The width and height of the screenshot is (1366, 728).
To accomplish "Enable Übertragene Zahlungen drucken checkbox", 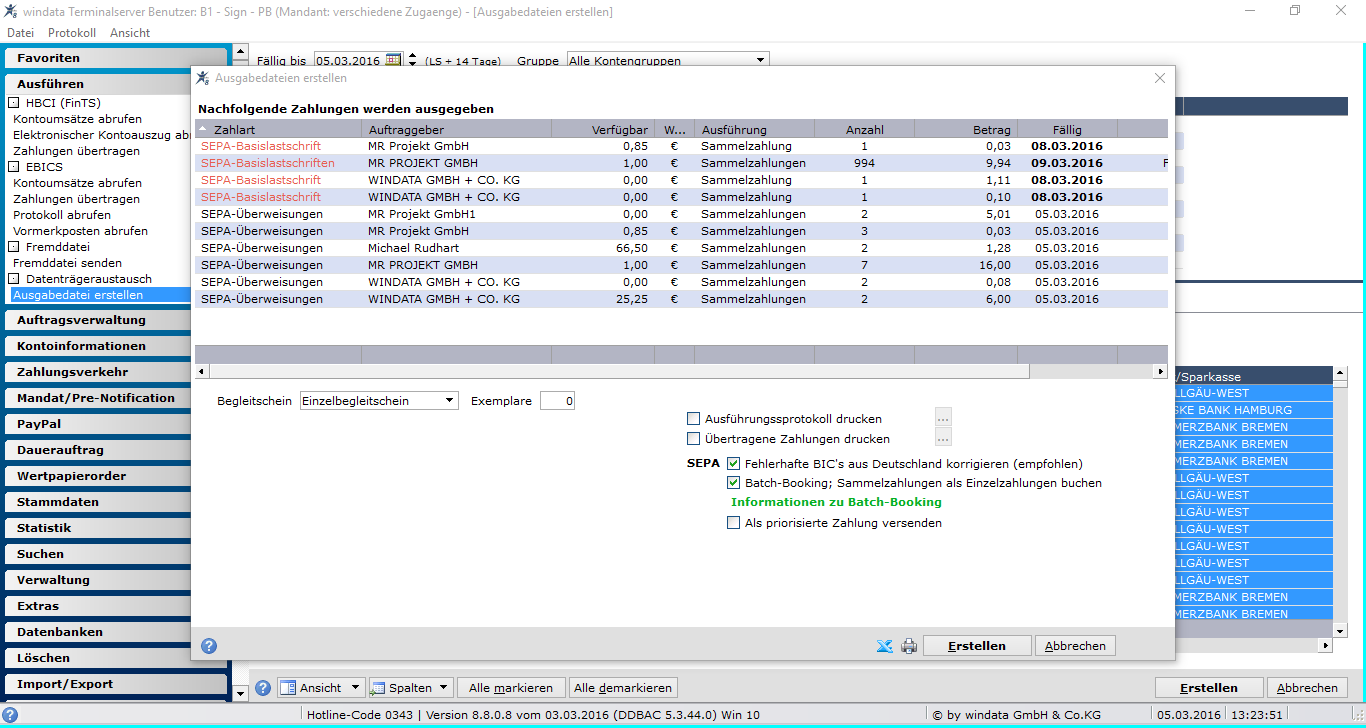I will (x=694, y=438).
